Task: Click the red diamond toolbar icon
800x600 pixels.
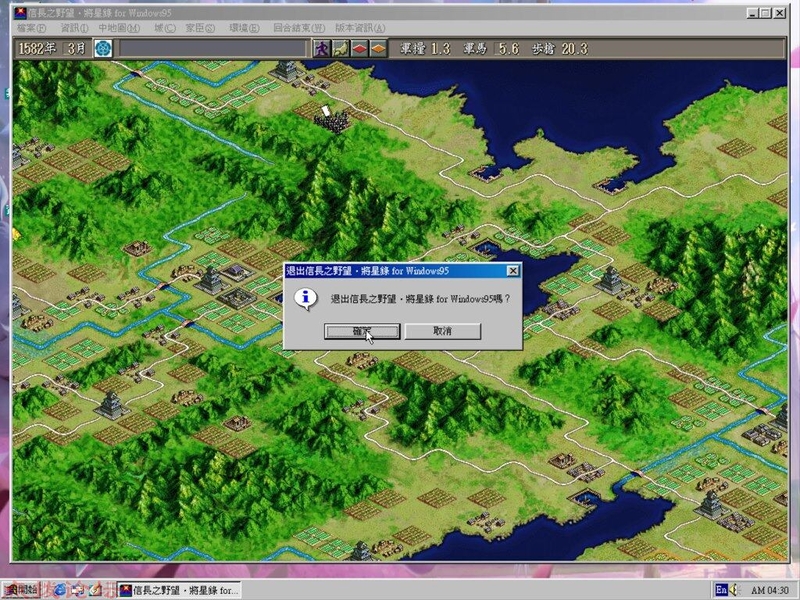Action: (359, 49)
